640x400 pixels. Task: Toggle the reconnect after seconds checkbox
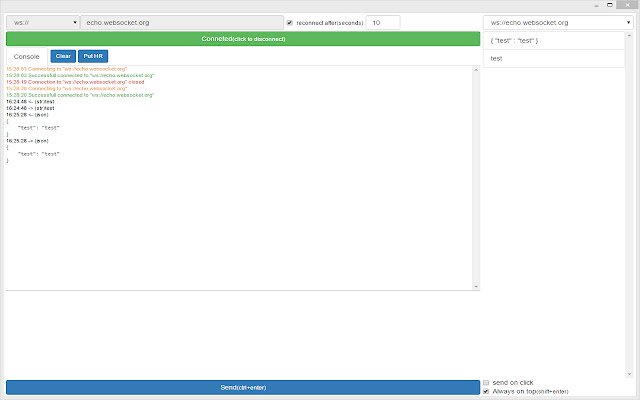(x=289, y=23)
